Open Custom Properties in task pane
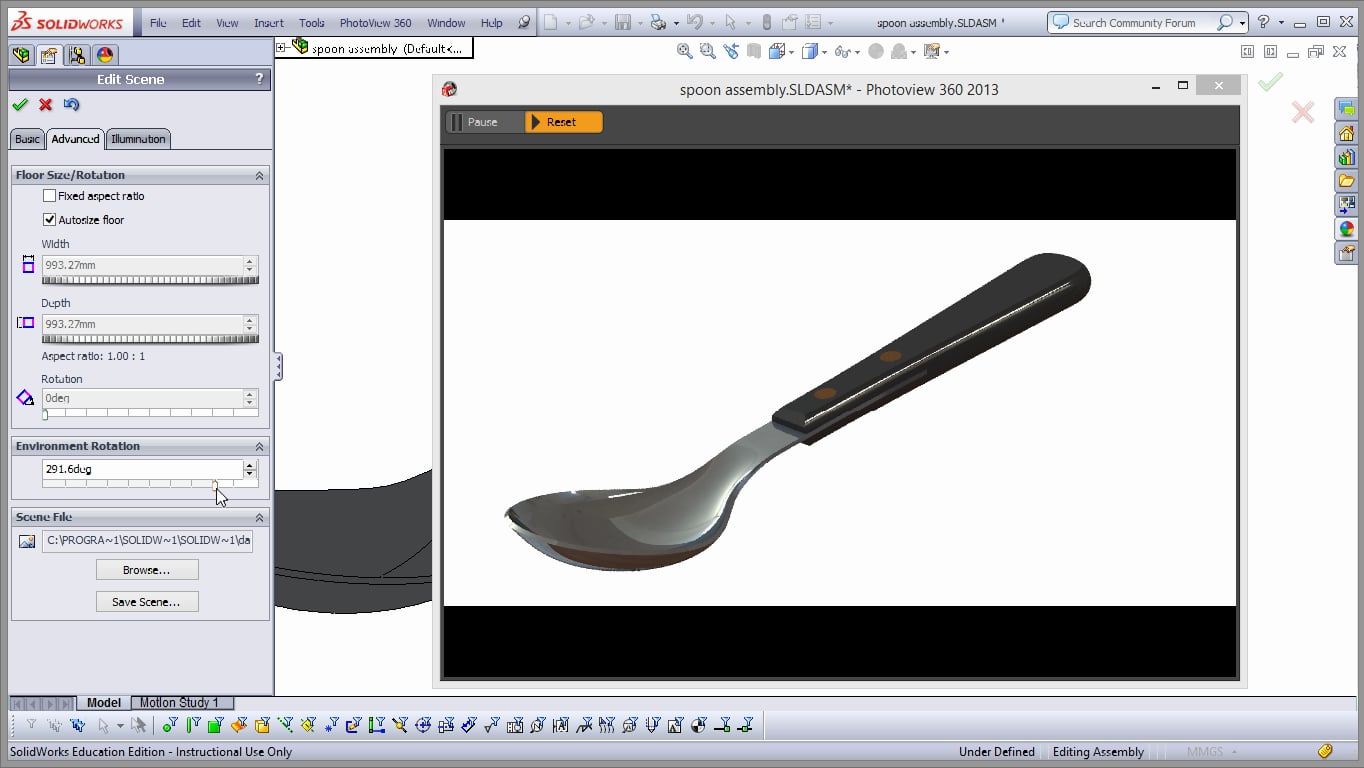The width and height of the screenshot is (1364, 768). pyautogui.click(x=1346, y=253)
